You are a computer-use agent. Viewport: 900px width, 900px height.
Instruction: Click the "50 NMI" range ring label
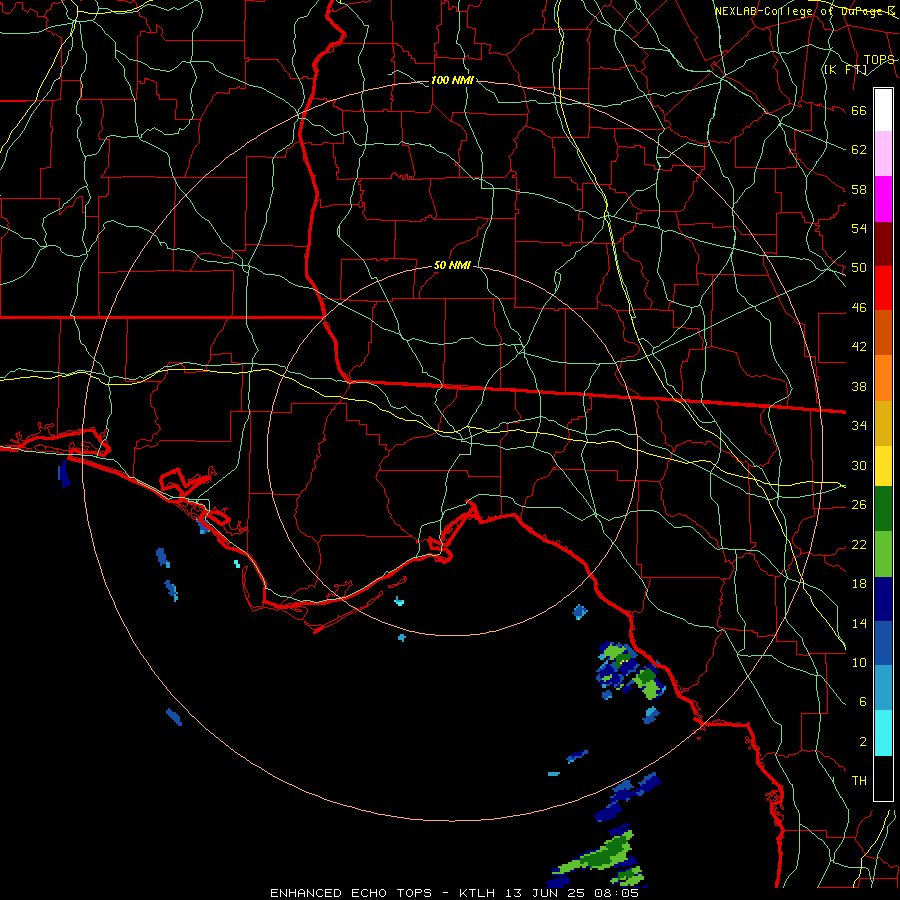pyautogui.click(x=452, y=265)
